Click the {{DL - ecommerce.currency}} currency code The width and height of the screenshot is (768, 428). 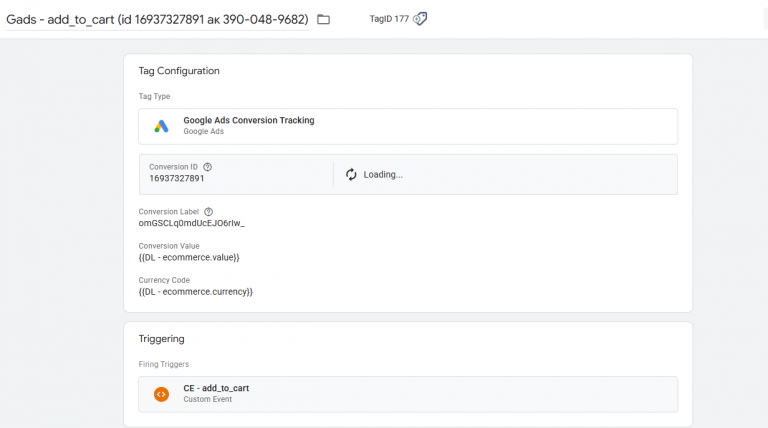pyautogui.click(x=195, y=292)
